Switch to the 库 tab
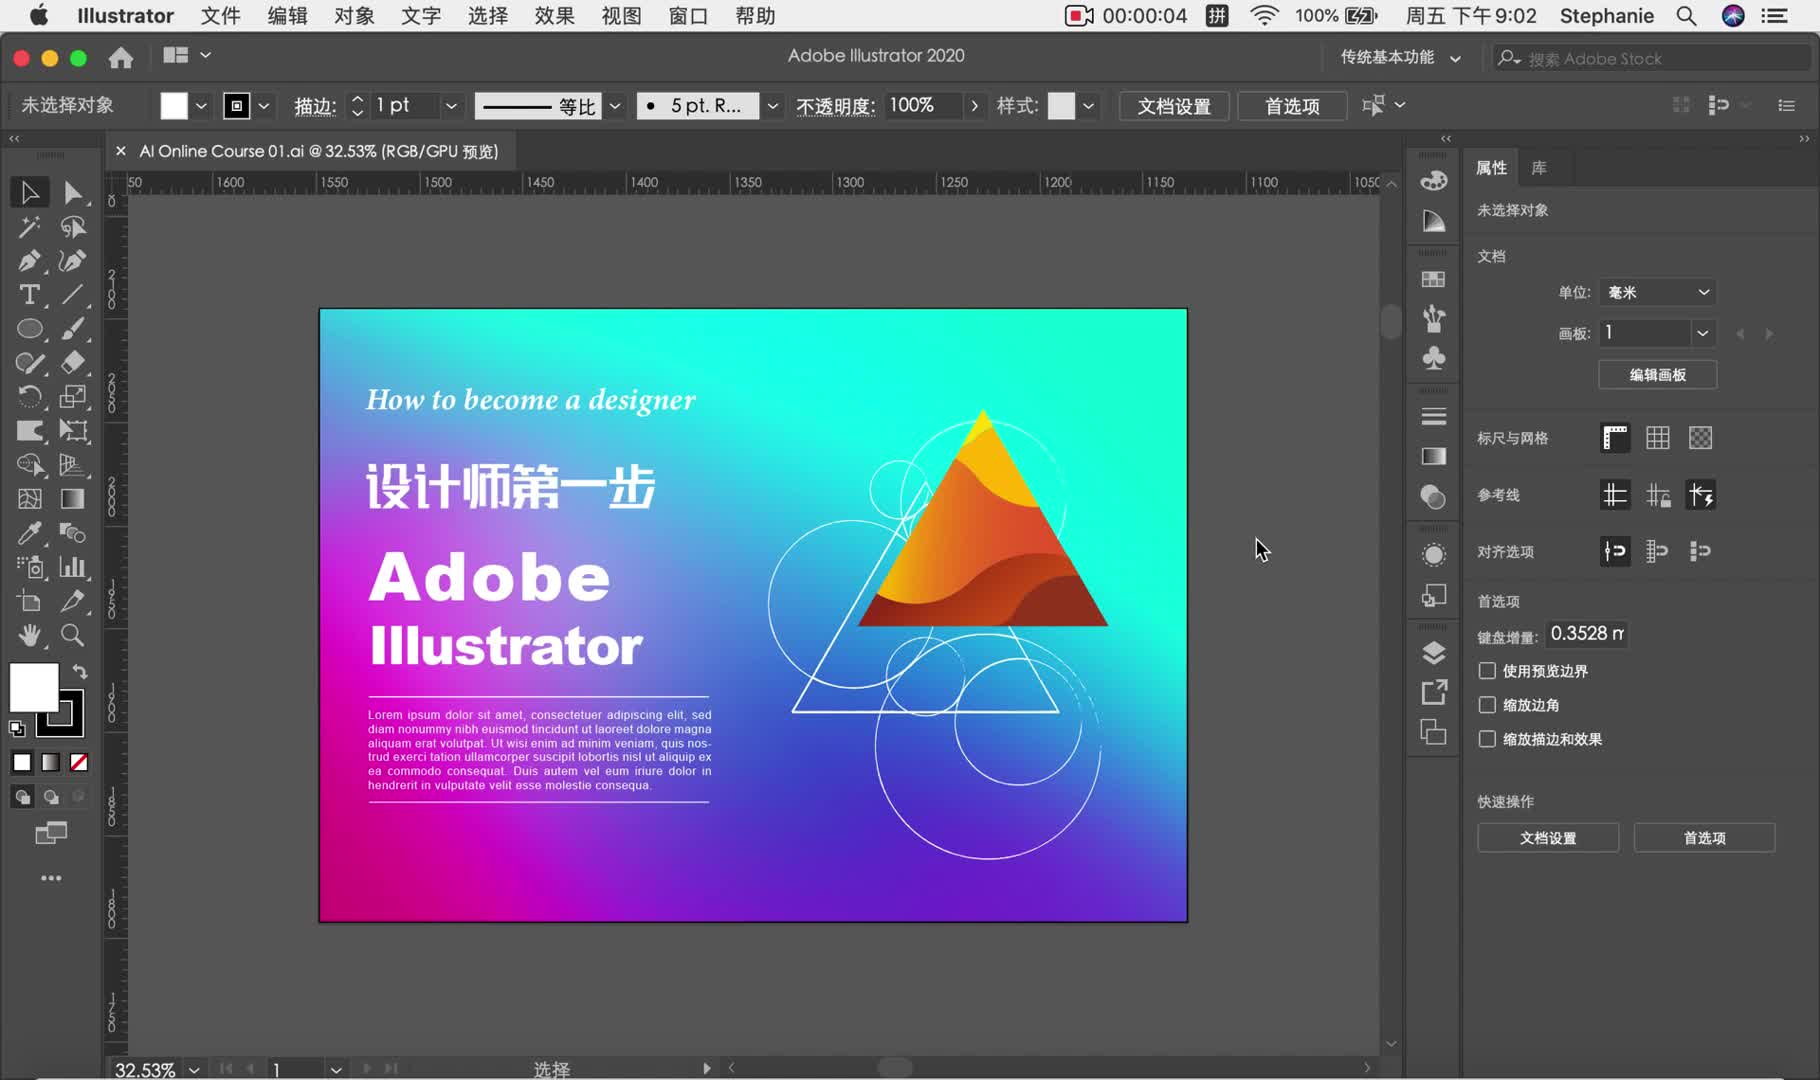This screenshot has width=1820, height=1080. point(1540,167)
